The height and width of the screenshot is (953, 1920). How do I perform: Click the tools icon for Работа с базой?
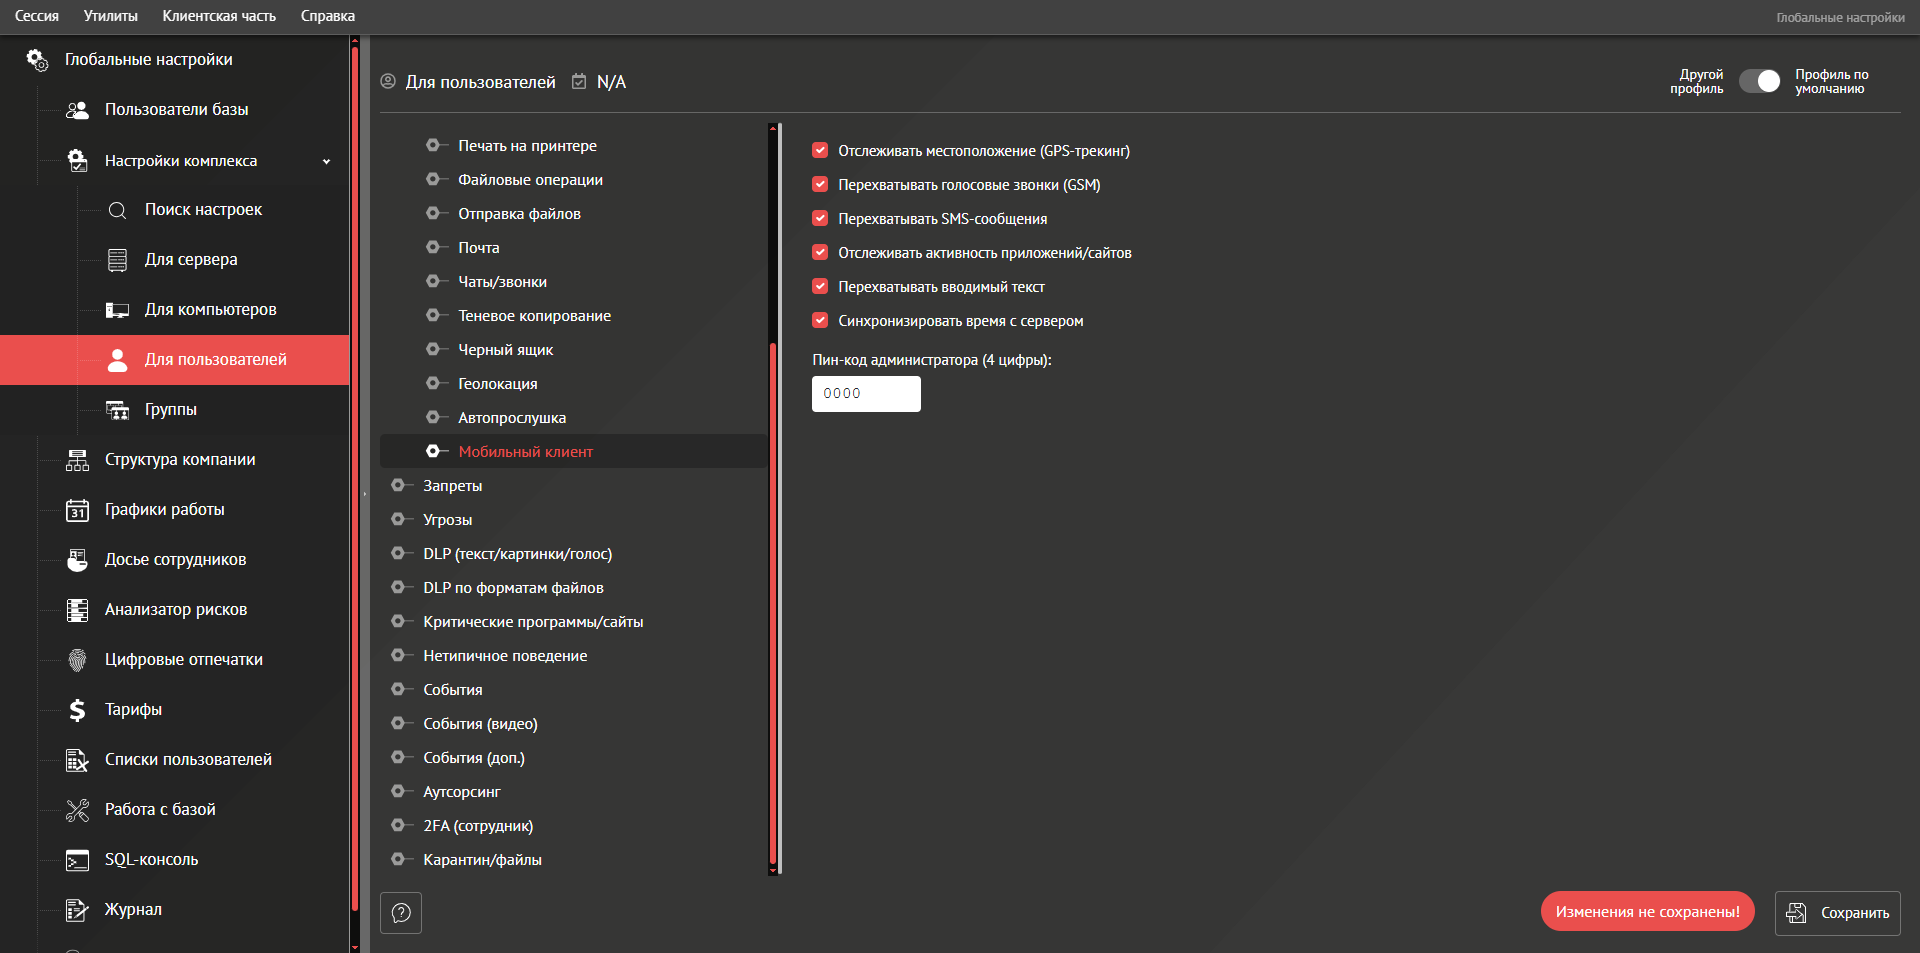[77, 810]
